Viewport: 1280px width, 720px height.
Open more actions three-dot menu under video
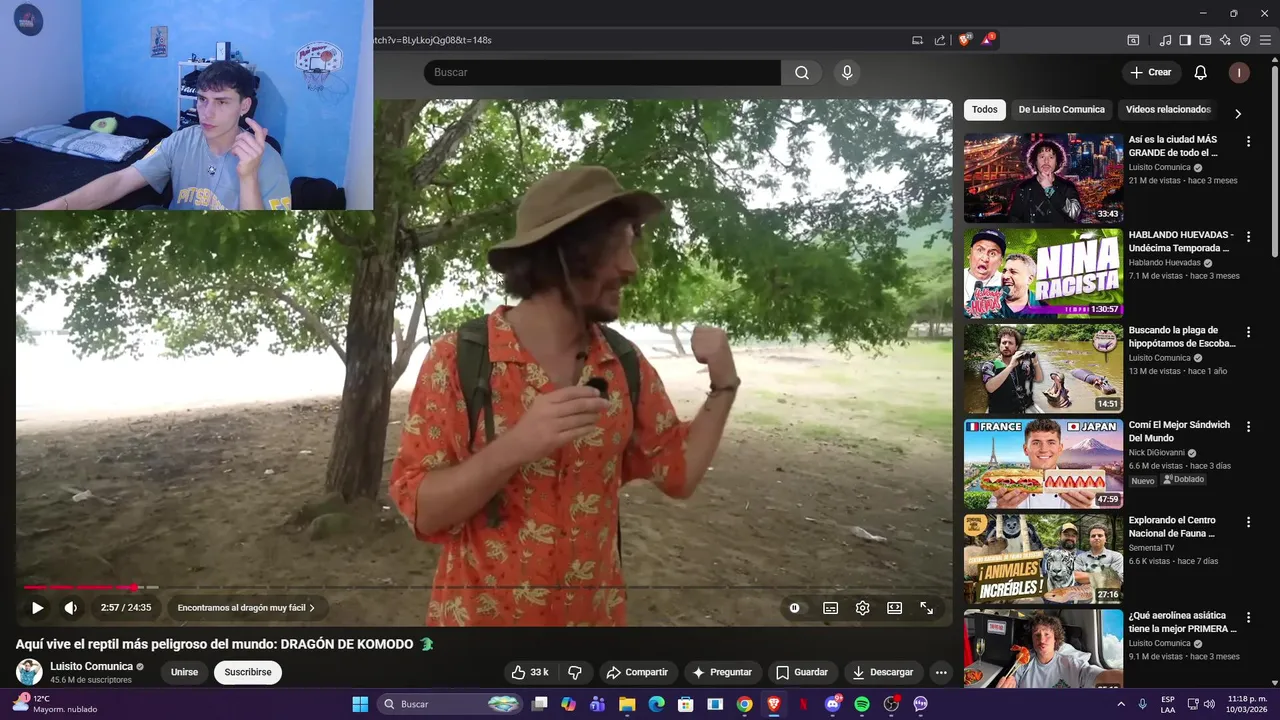click(x=940, y=672)
